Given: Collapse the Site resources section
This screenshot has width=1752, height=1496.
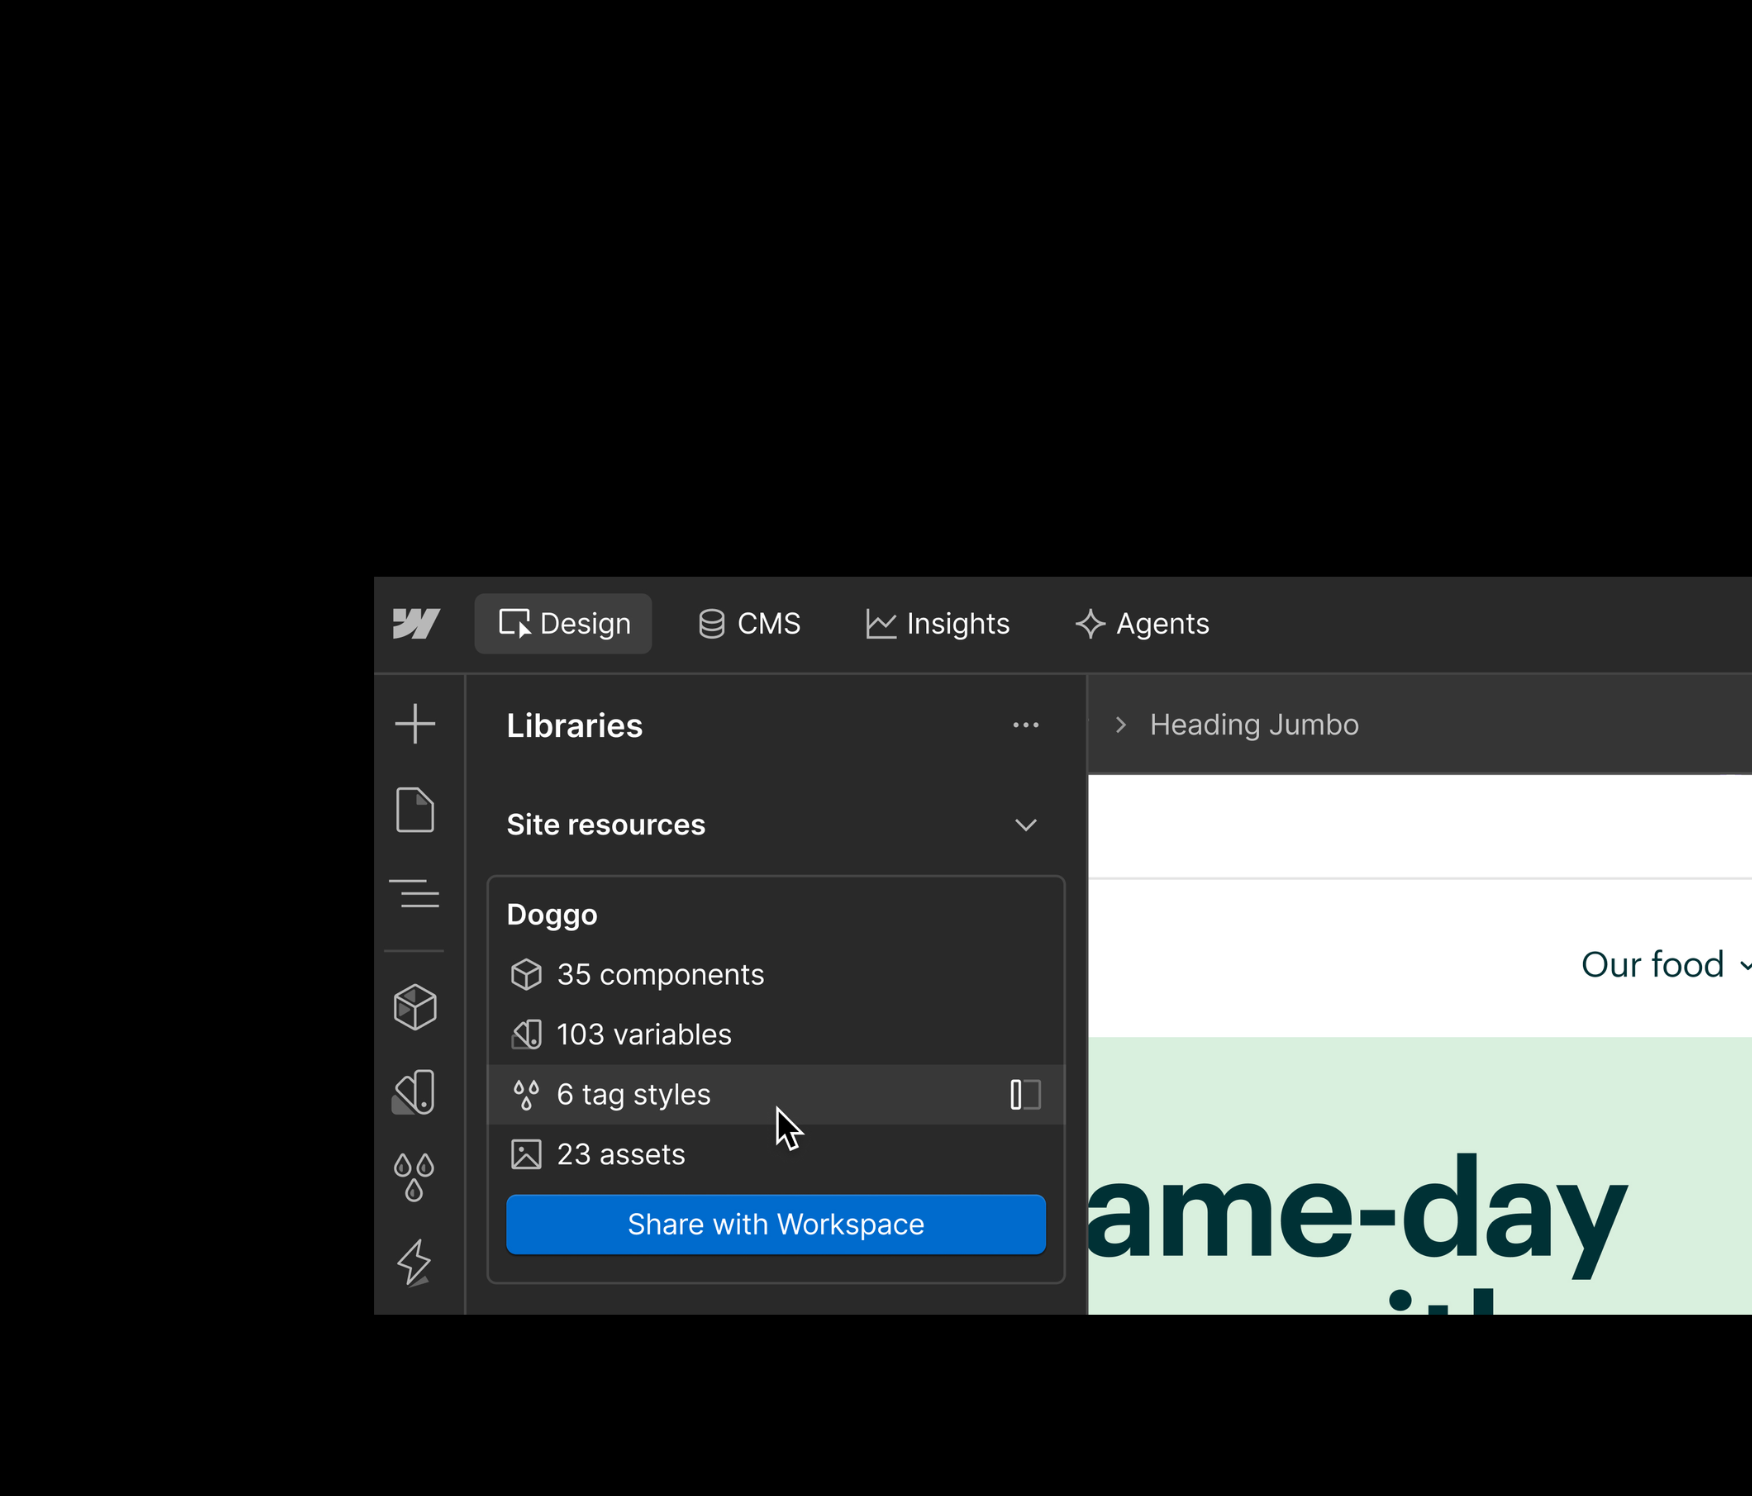Looking at the screenshot, I should point(1026,825).
